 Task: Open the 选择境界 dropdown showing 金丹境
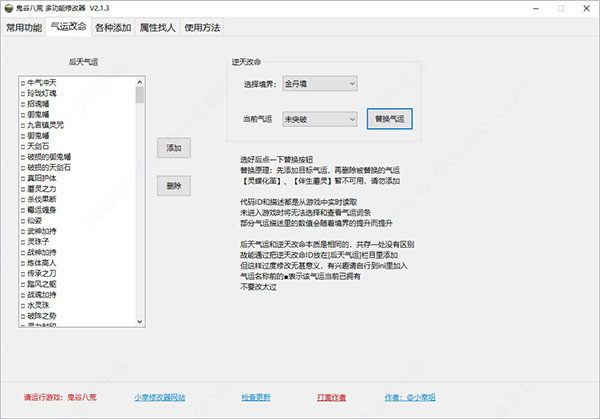coord(320,83)
